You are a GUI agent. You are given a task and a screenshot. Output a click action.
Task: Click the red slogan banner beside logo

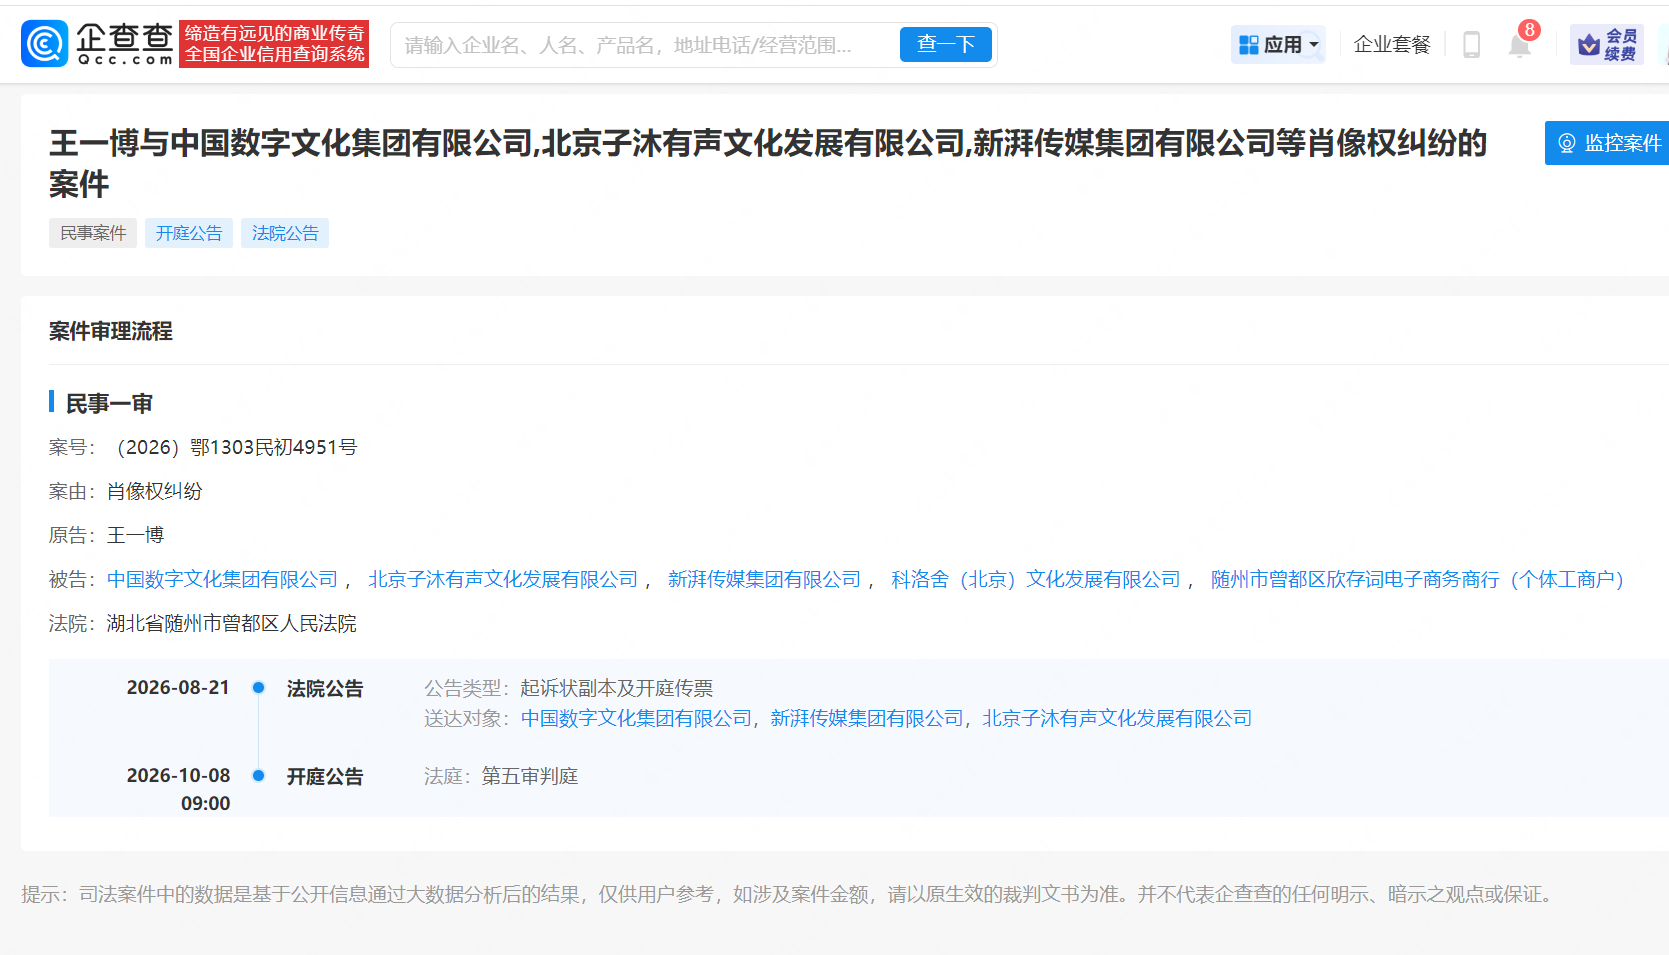click(x=274, y=44)
